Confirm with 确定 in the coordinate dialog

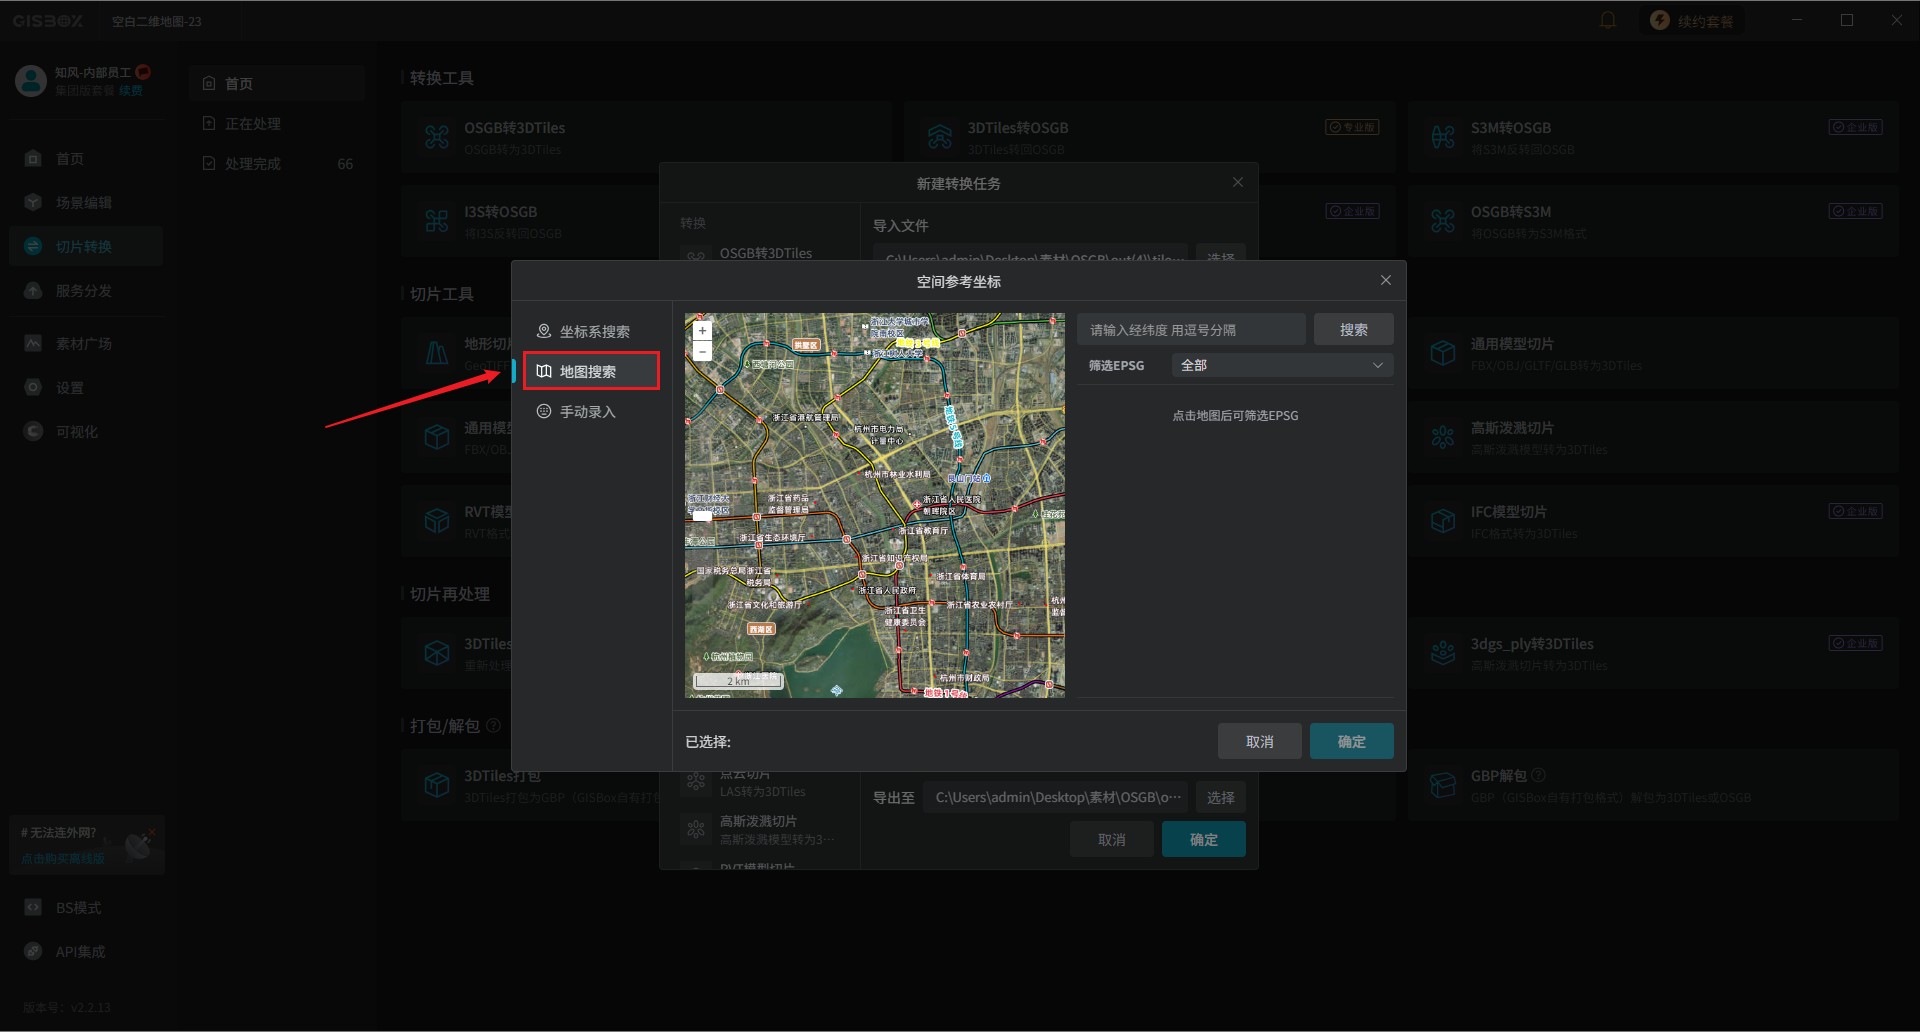[x=1351, y=741]
